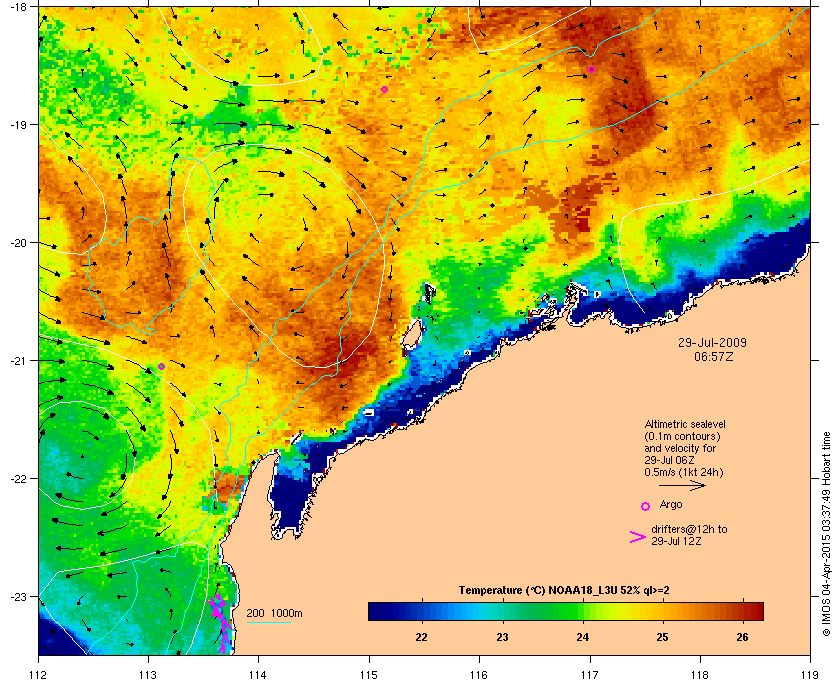This screenshot has height=680, width=840.
Task: Click the magenta drifter arrowhead in the legend
Action: (x=638, y=537)
